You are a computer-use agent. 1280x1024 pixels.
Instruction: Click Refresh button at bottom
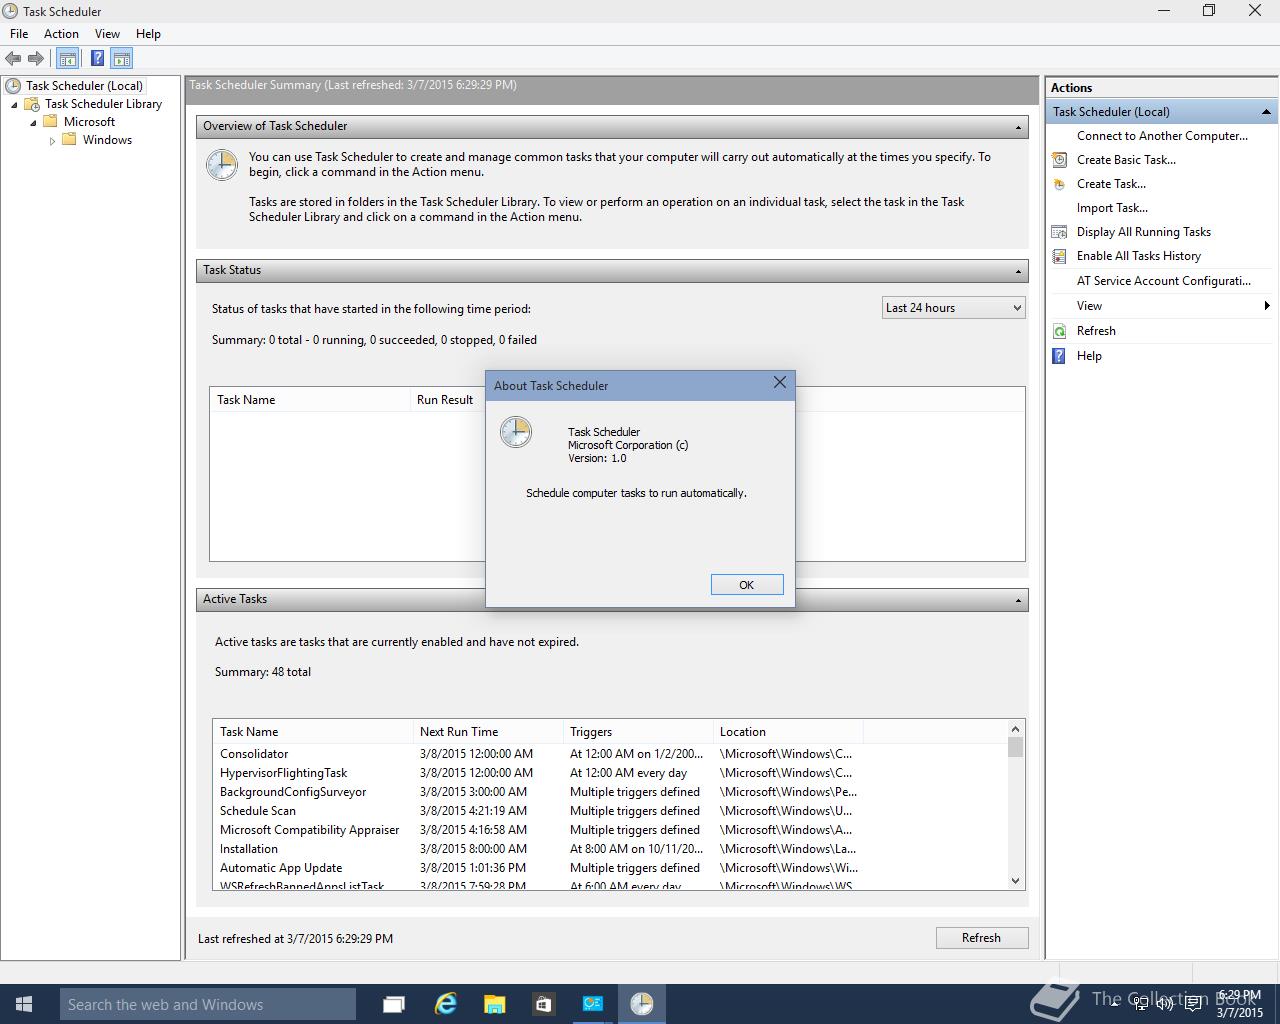pos(981,938)
